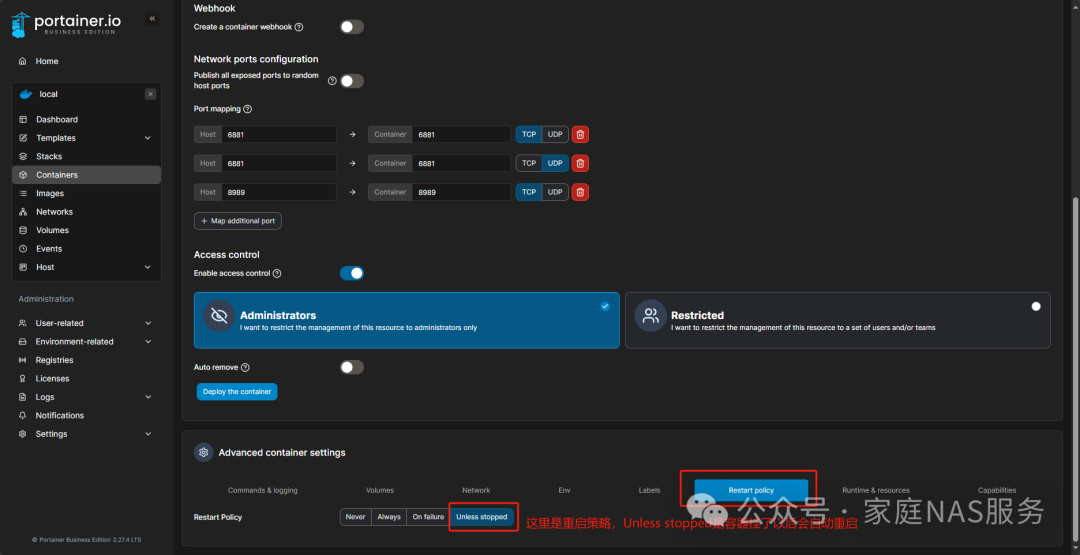Click the Registries radio icon
1080x555 pixels.
pos(23,360)
